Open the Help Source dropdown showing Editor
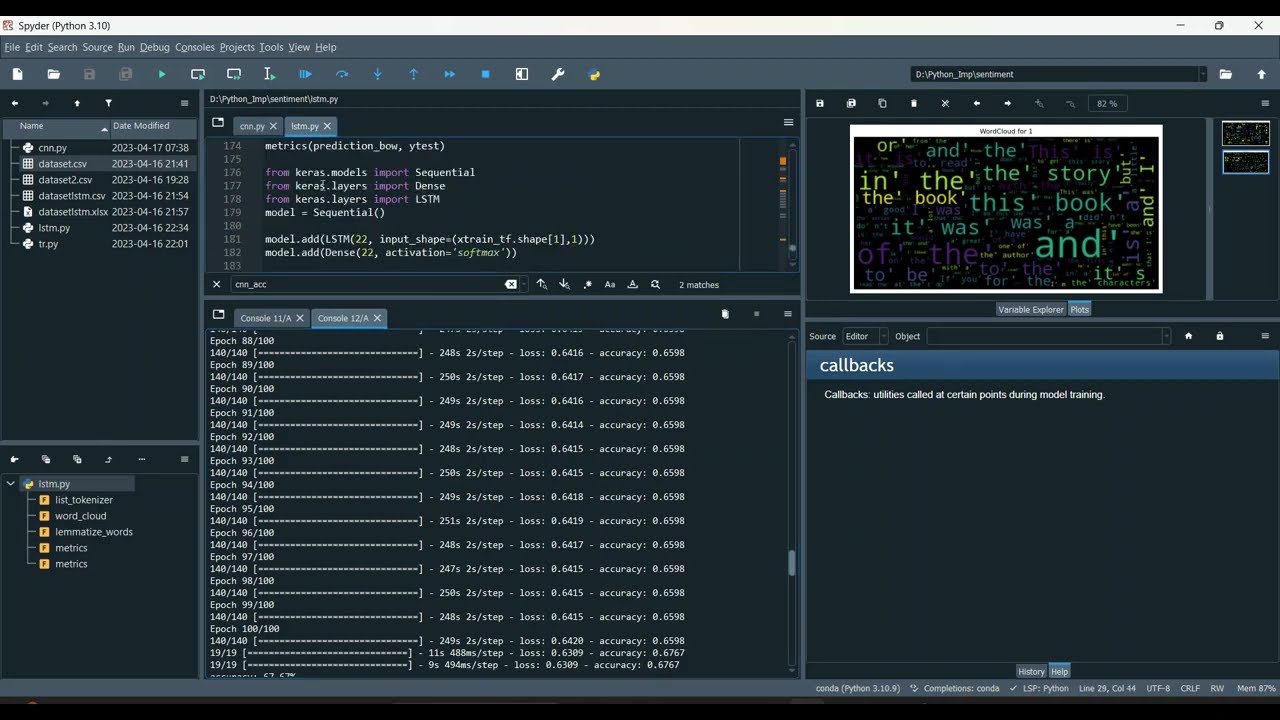 (866, 336)
